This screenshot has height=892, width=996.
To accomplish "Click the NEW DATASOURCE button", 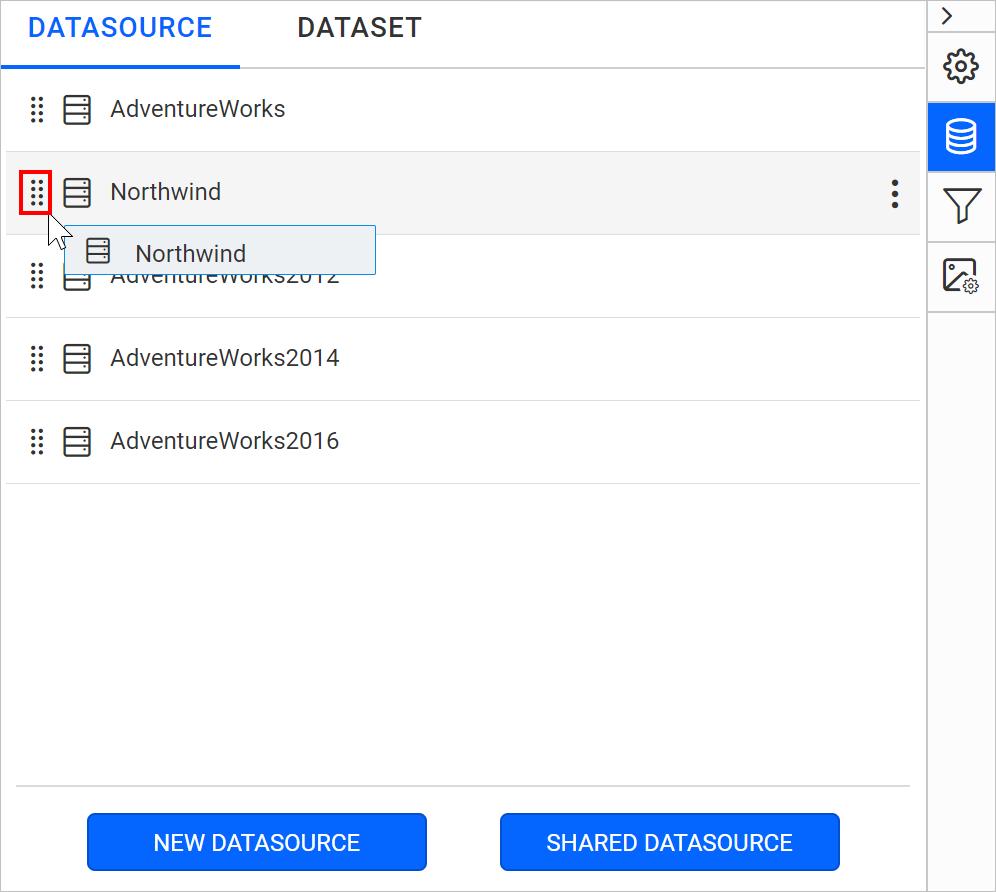I will [x=256, y=842].
